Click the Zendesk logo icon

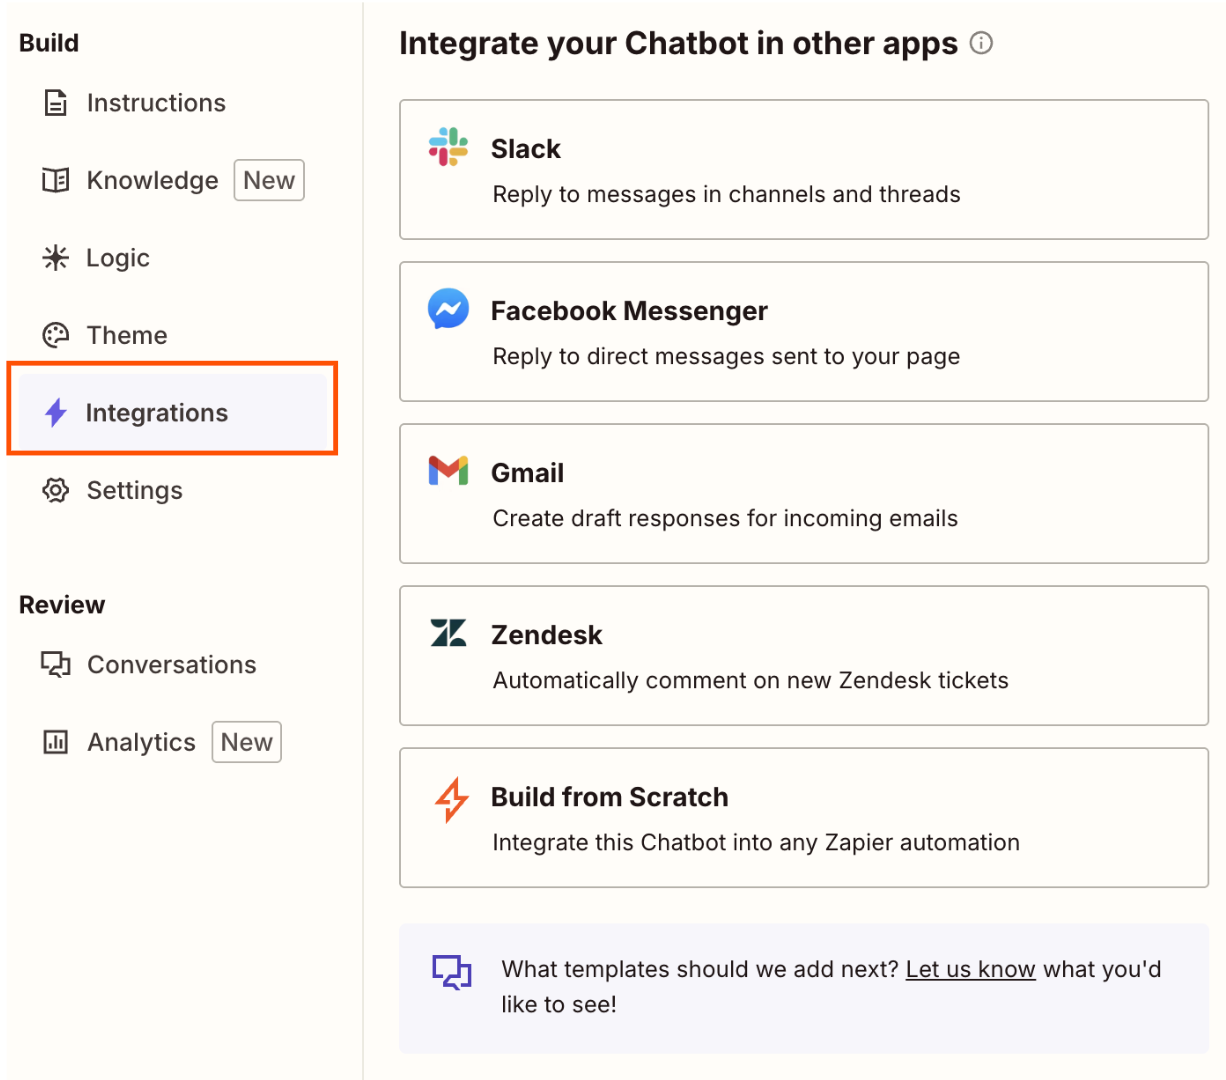coord(448,633)
